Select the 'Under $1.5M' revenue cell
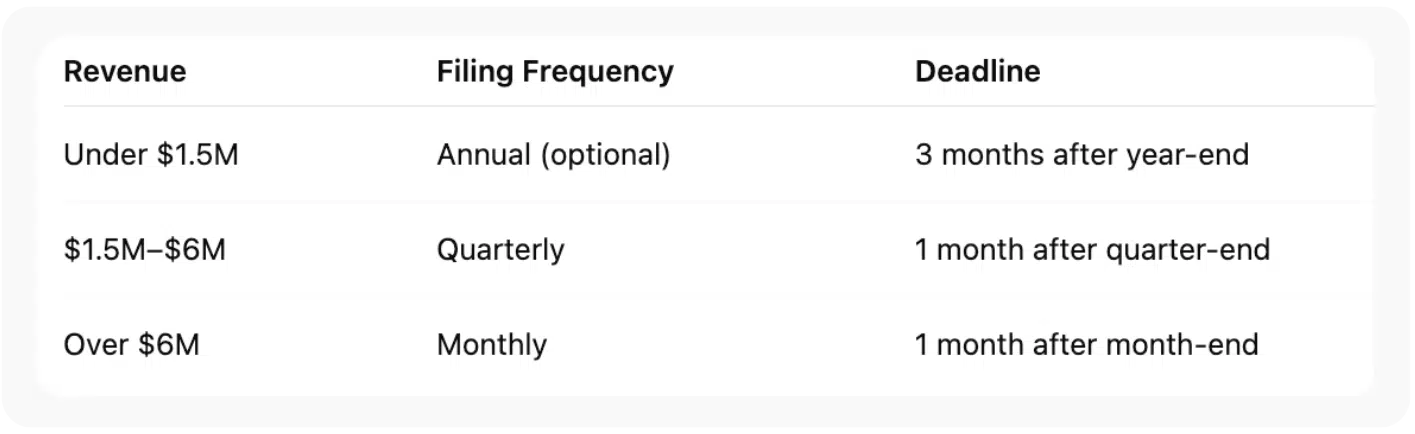1415x434 pixels. 151,156
